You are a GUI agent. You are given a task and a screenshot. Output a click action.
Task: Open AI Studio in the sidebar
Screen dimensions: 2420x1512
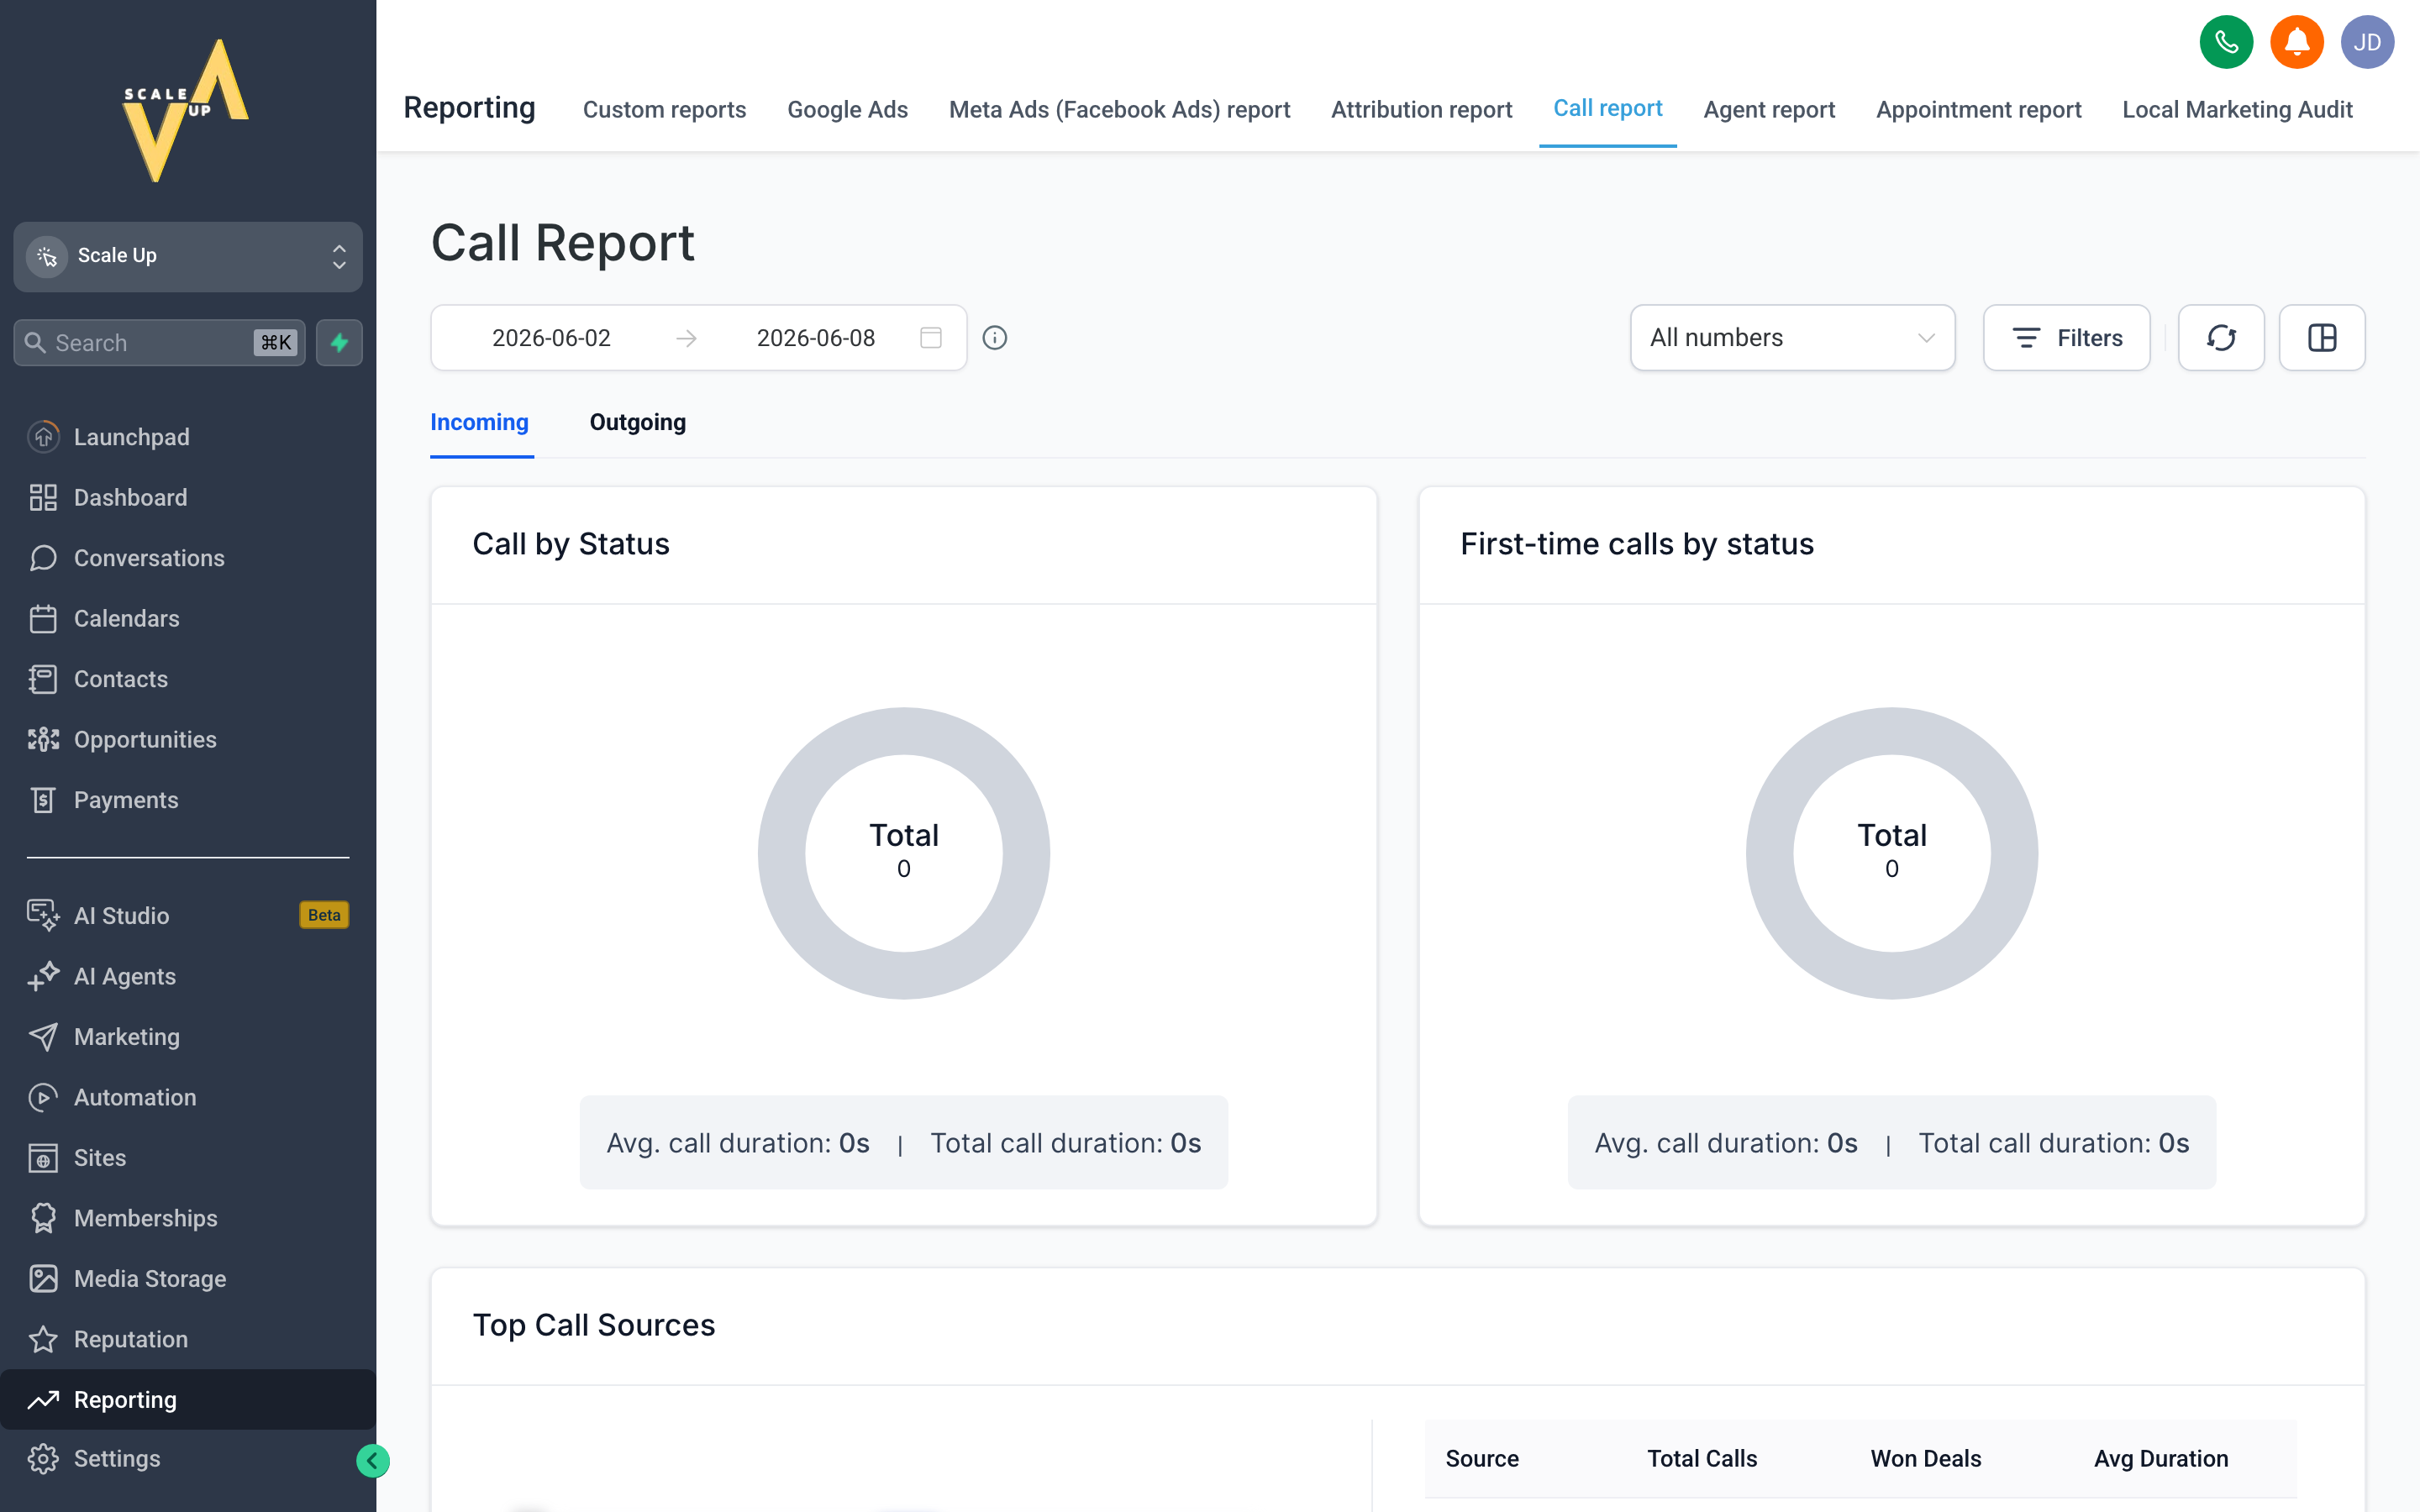(188, 915)
